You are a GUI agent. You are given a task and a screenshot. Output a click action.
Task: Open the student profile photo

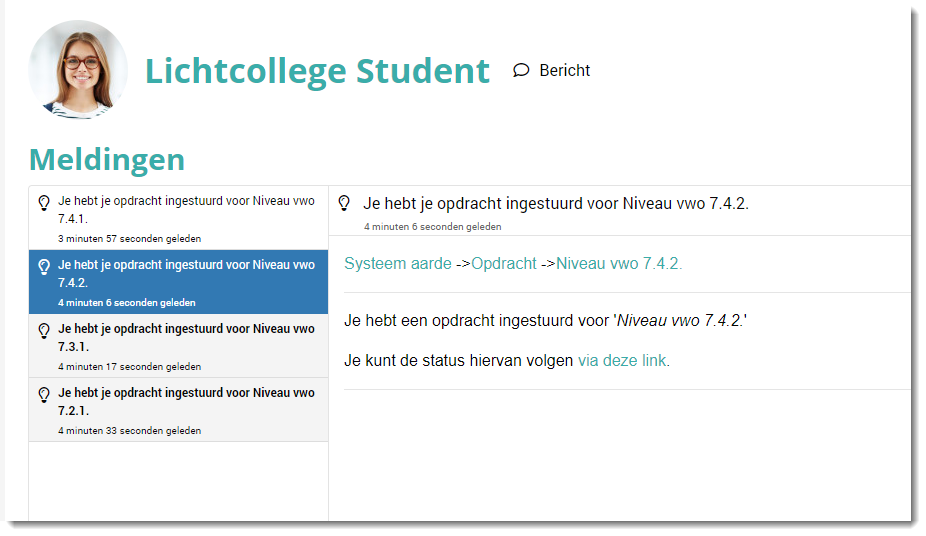[x=78, y=70]
